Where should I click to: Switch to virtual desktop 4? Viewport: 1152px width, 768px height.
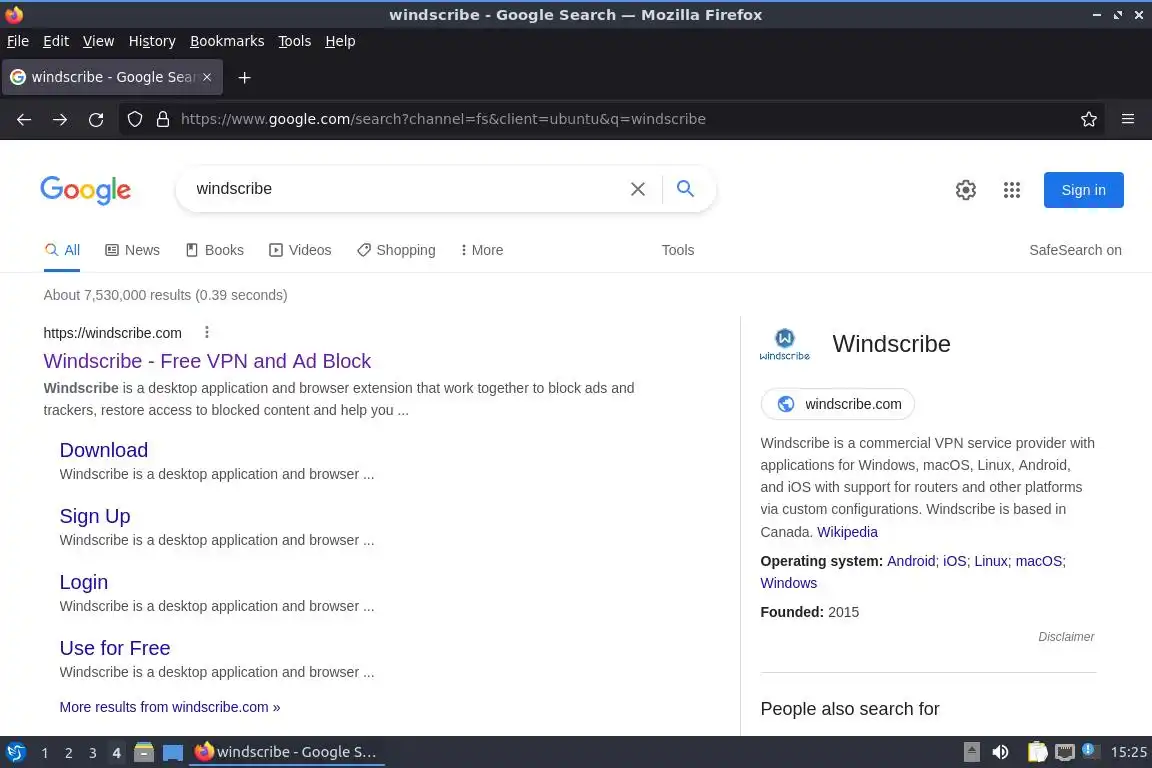pos(116,753)
